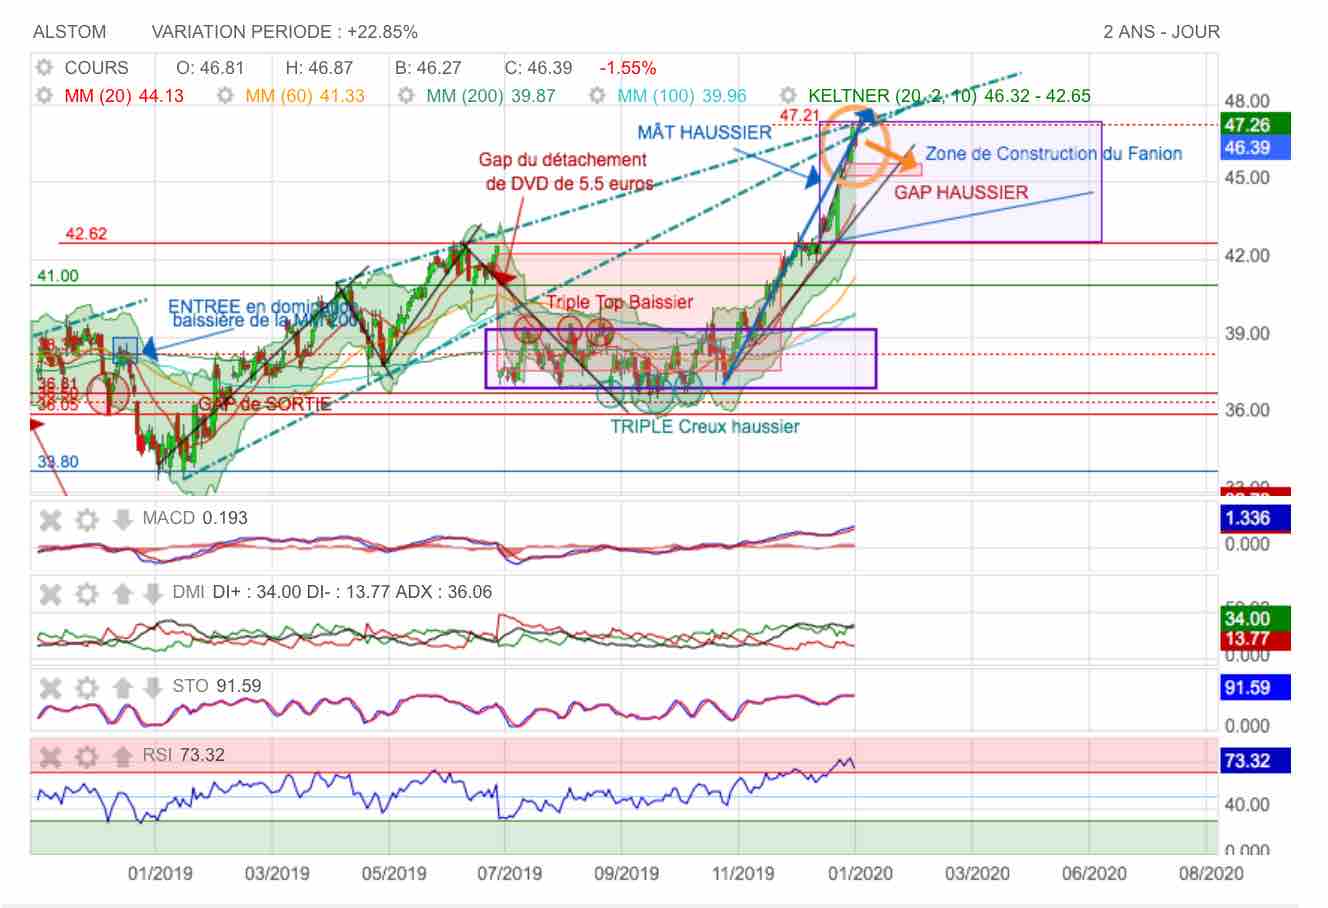The width and height of the screenshot is (1328, 908).
Task: Select the 'MM (200) 39.87' legend label
Action: coord(491,96)
